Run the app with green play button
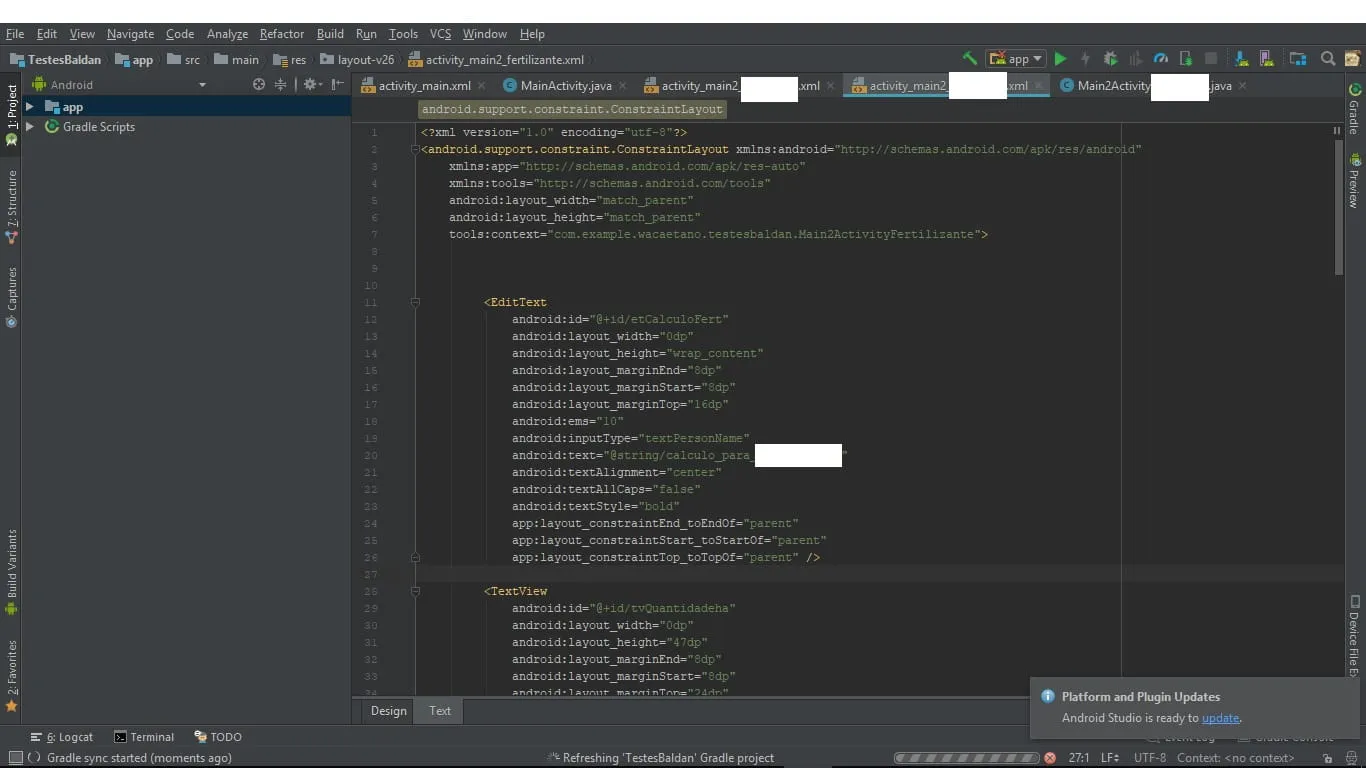Viewport: 1366px width, 768px height. click(x=1060, y=59)
